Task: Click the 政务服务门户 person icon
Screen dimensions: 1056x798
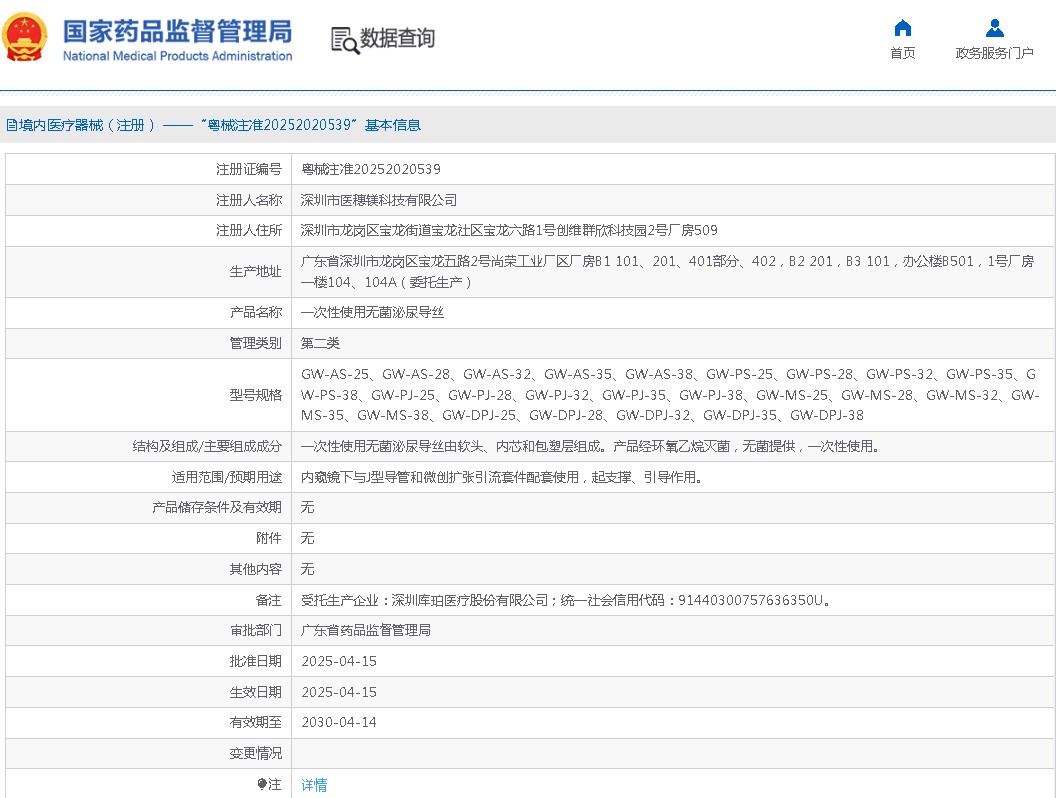Action: tap(994, 28)
